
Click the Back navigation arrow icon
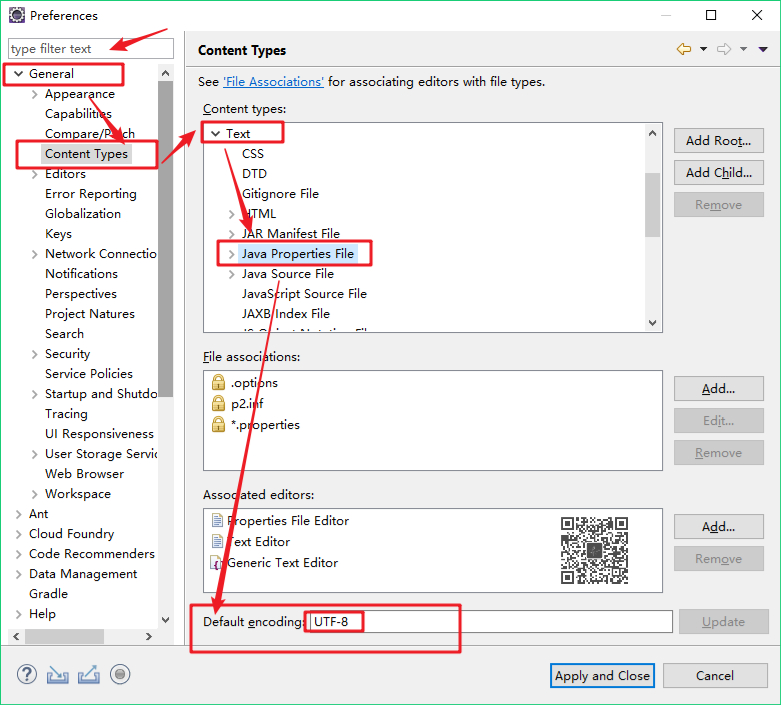pyautogui.click(x=684, y=49)
